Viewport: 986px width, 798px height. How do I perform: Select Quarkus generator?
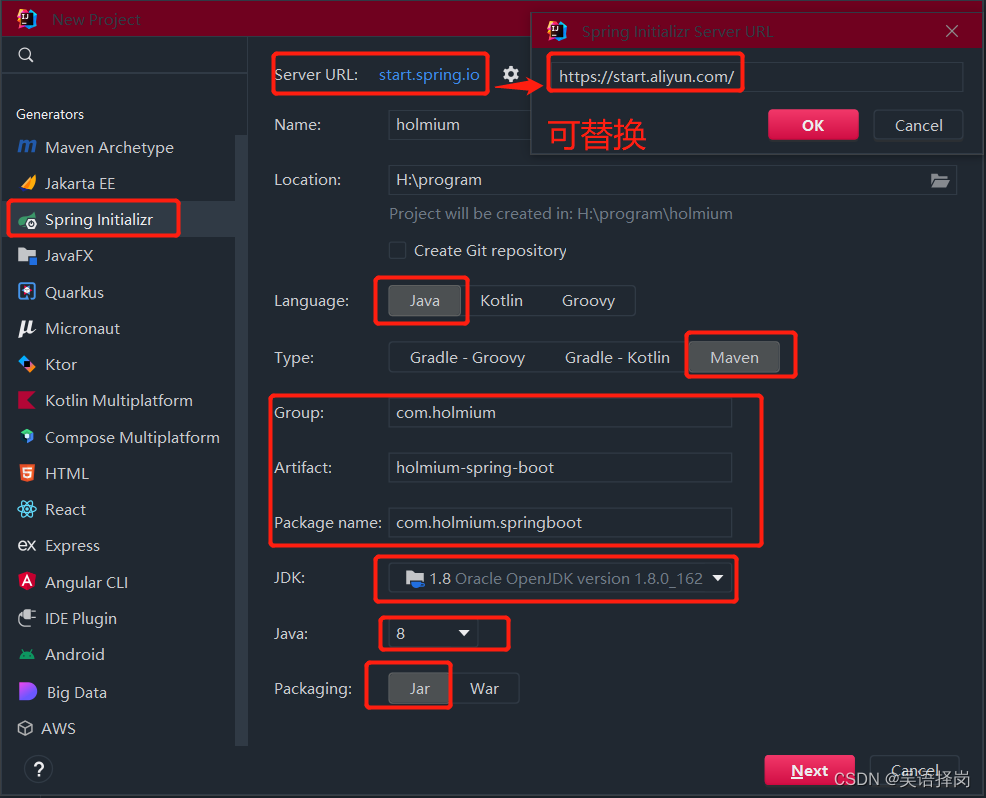point(74,292)
